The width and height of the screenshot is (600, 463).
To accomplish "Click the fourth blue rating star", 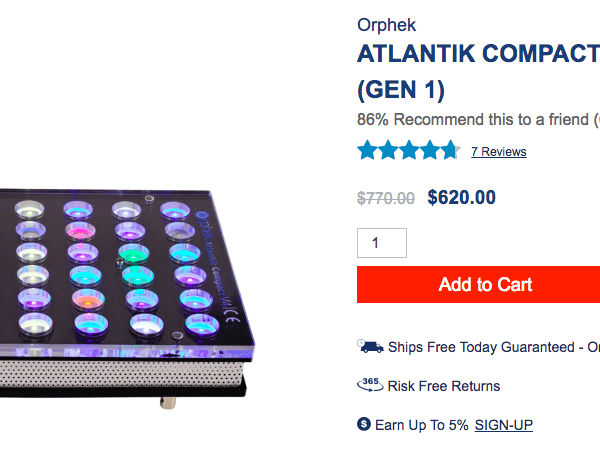I will click(x=430, y=150).
